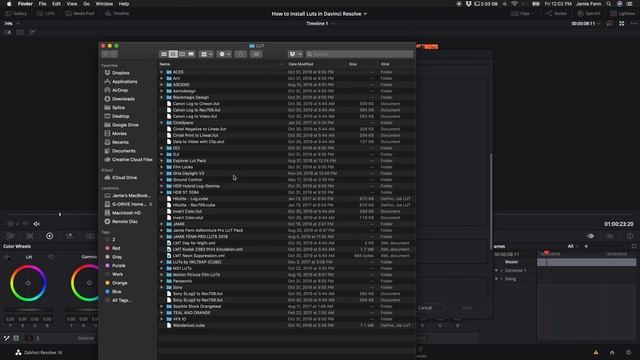The height and width of the screenshot is (360, 640).
Task: Open the Go menu
Action: (87, 4)
